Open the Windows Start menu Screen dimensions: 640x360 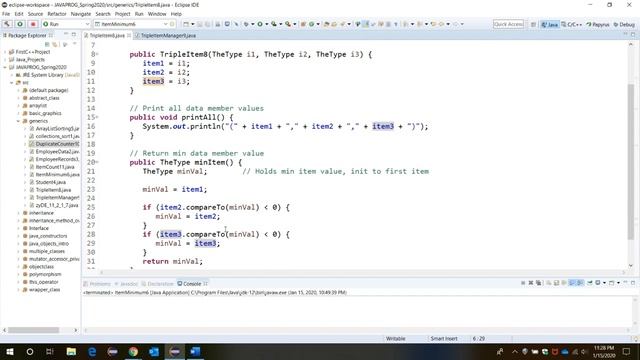(x=10, y=351)
